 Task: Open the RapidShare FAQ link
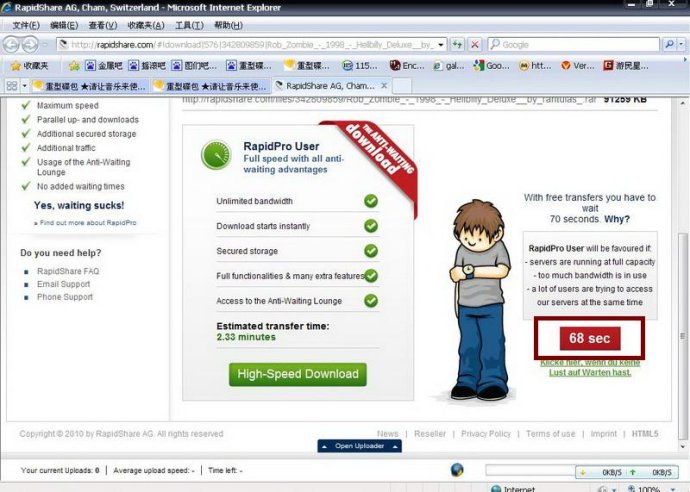click(68, 271)
